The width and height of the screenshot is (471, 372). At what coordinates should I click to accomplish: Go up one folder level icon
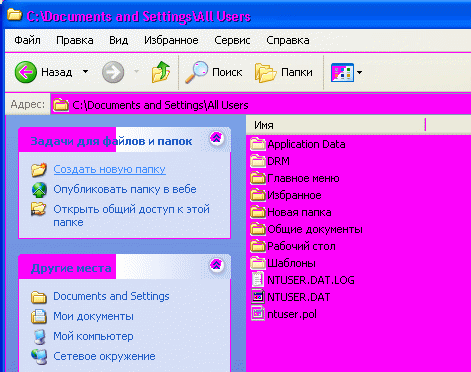pyautogui.click(x=161, y=72)
